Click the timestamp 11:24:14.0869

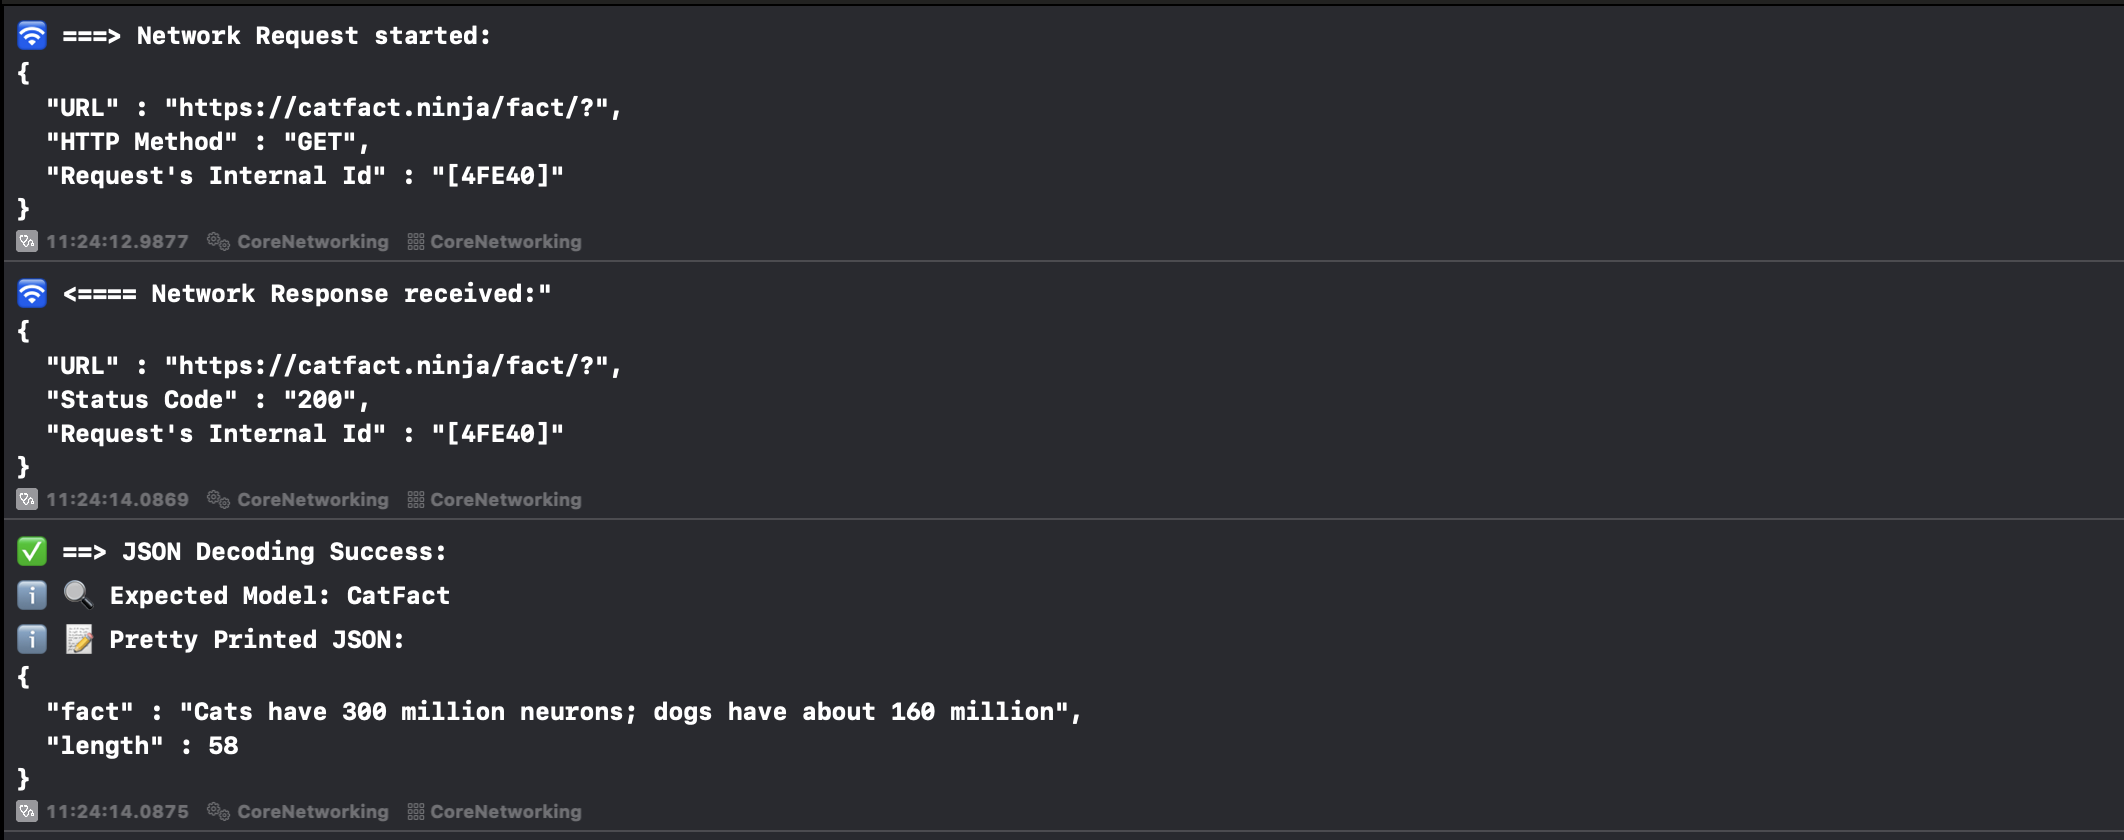(117, 499)
